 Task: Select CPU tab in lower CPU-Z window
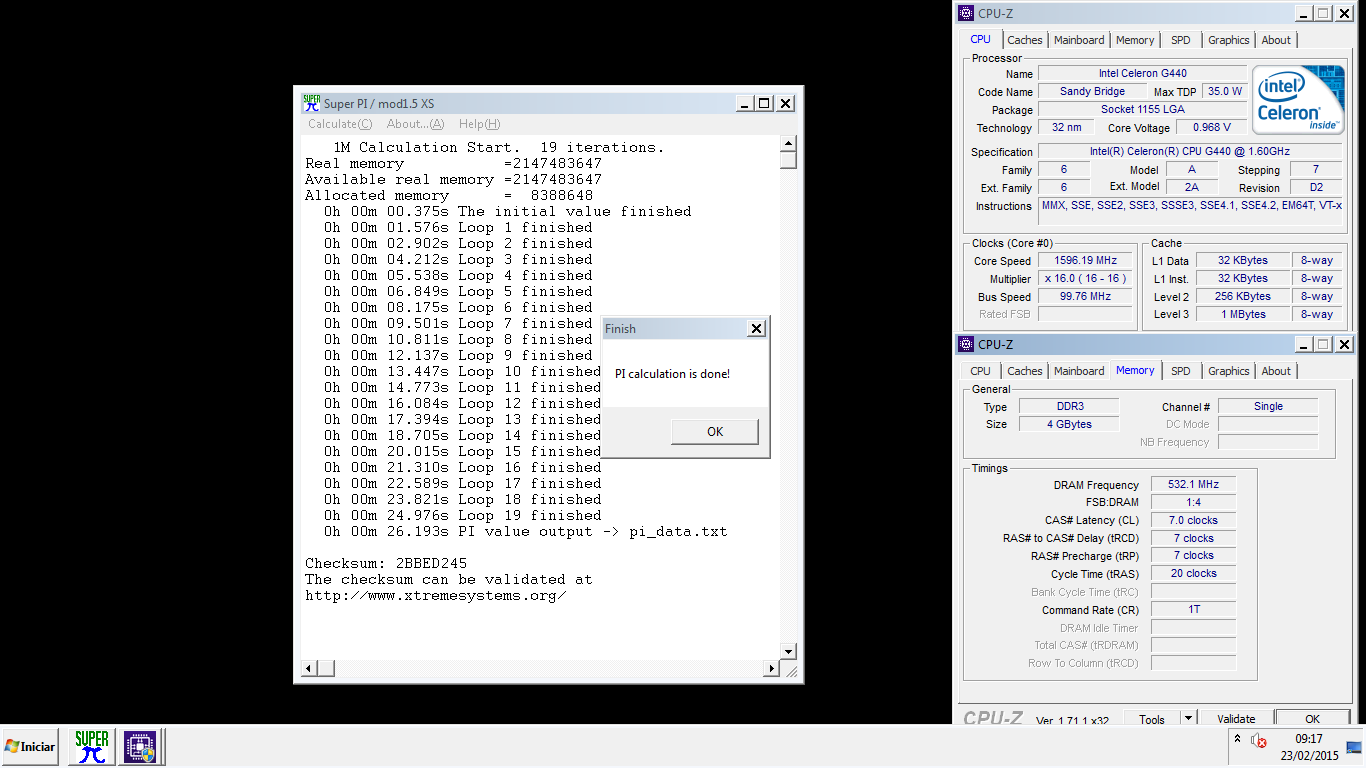981,371
